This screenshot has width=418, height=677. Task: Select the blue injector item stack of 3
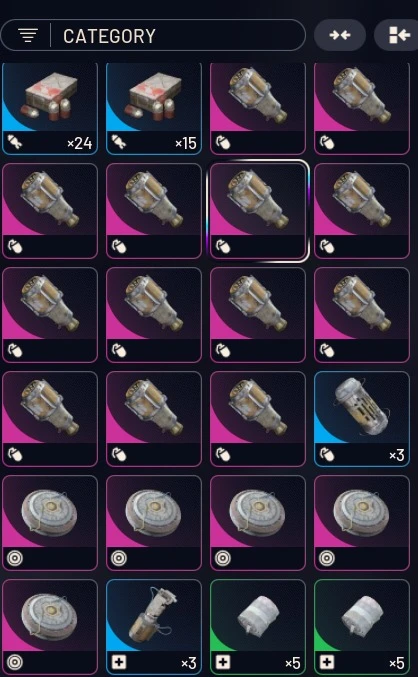coord(154,627)
